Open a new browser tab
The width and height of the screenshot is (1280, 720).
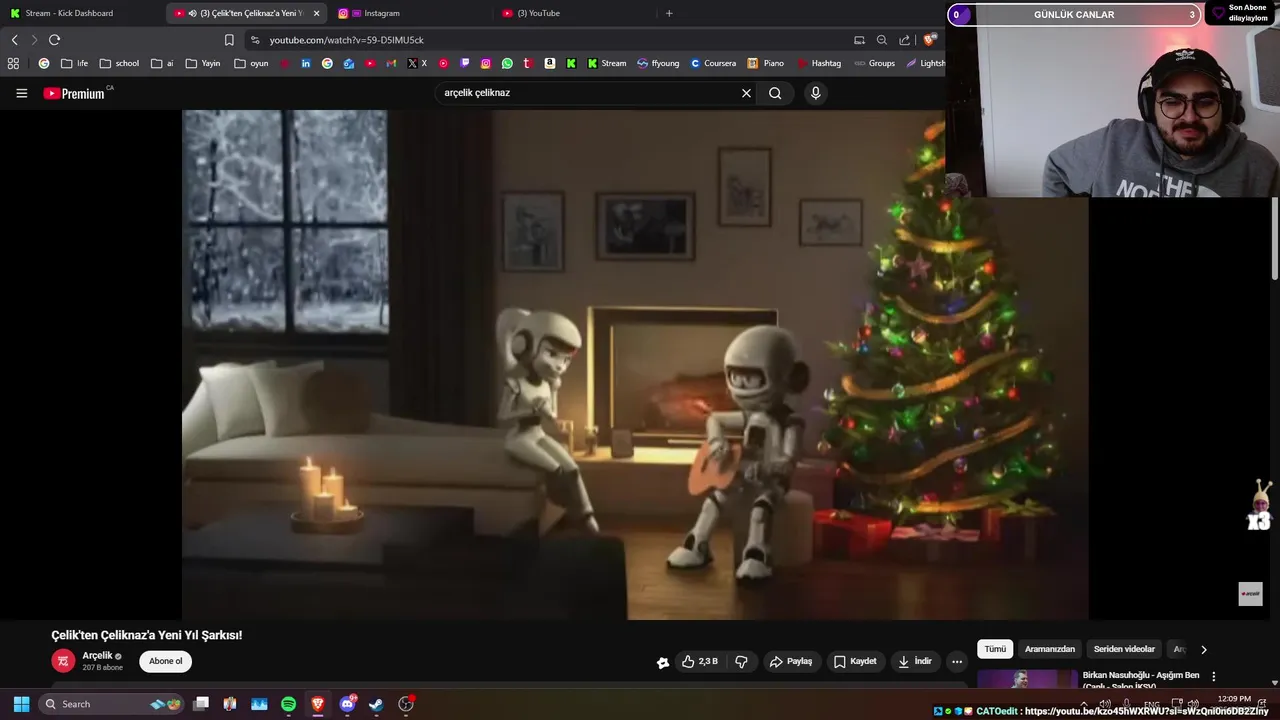pyautogui.click(x=669, y=13)
